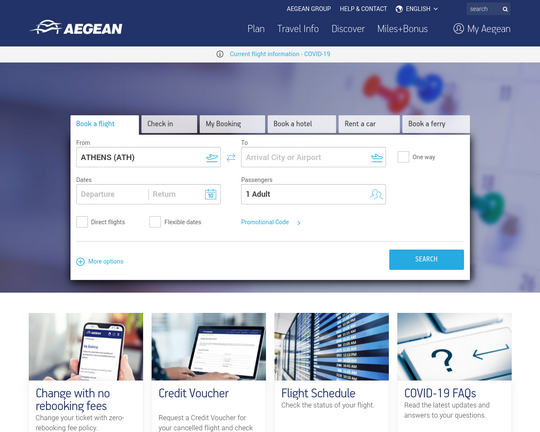
Task: Click the departing plane icon in From field
Action: [x=212, y=158]
